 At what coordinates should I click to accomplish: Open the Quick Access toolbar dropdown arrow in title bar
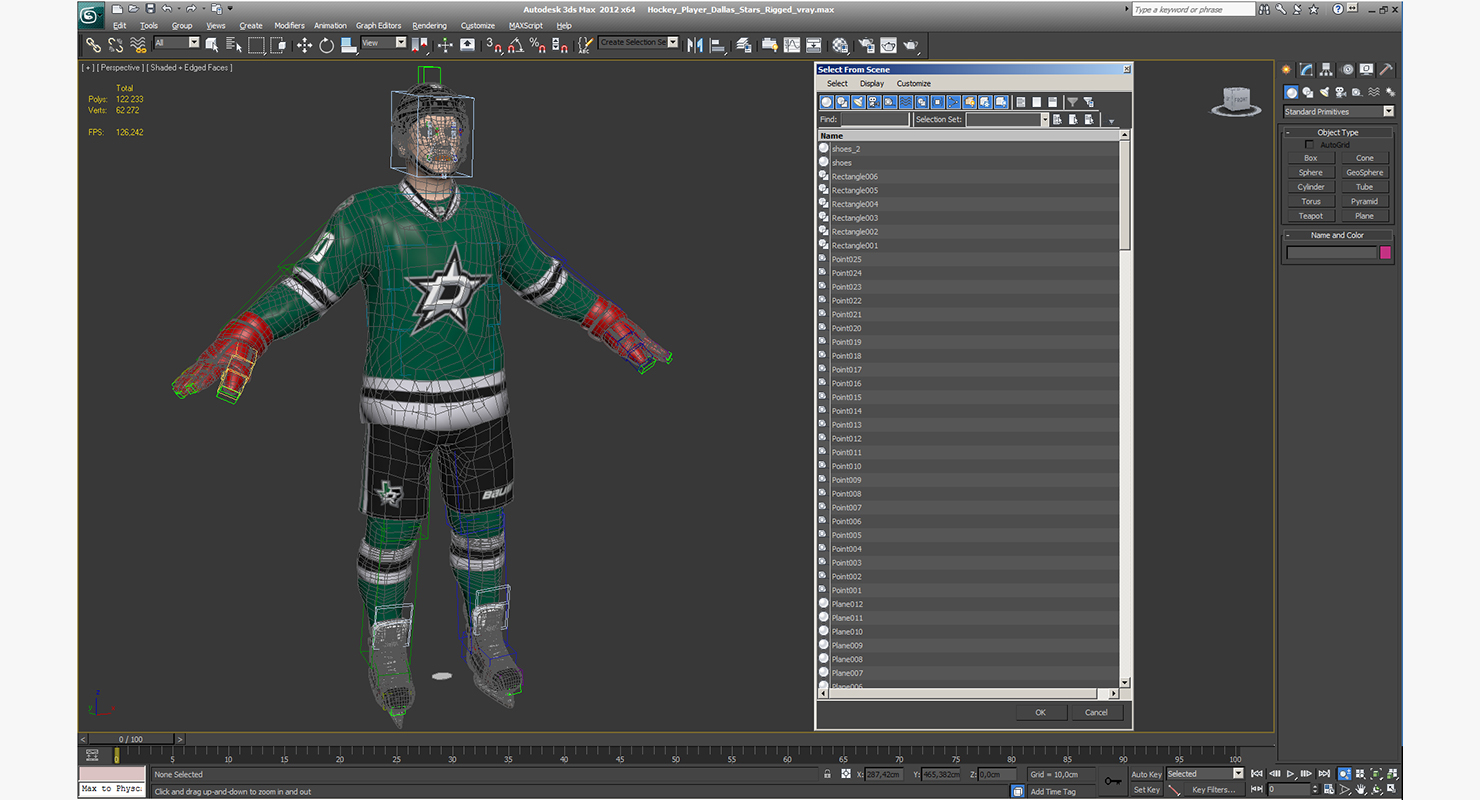point(232,9)
